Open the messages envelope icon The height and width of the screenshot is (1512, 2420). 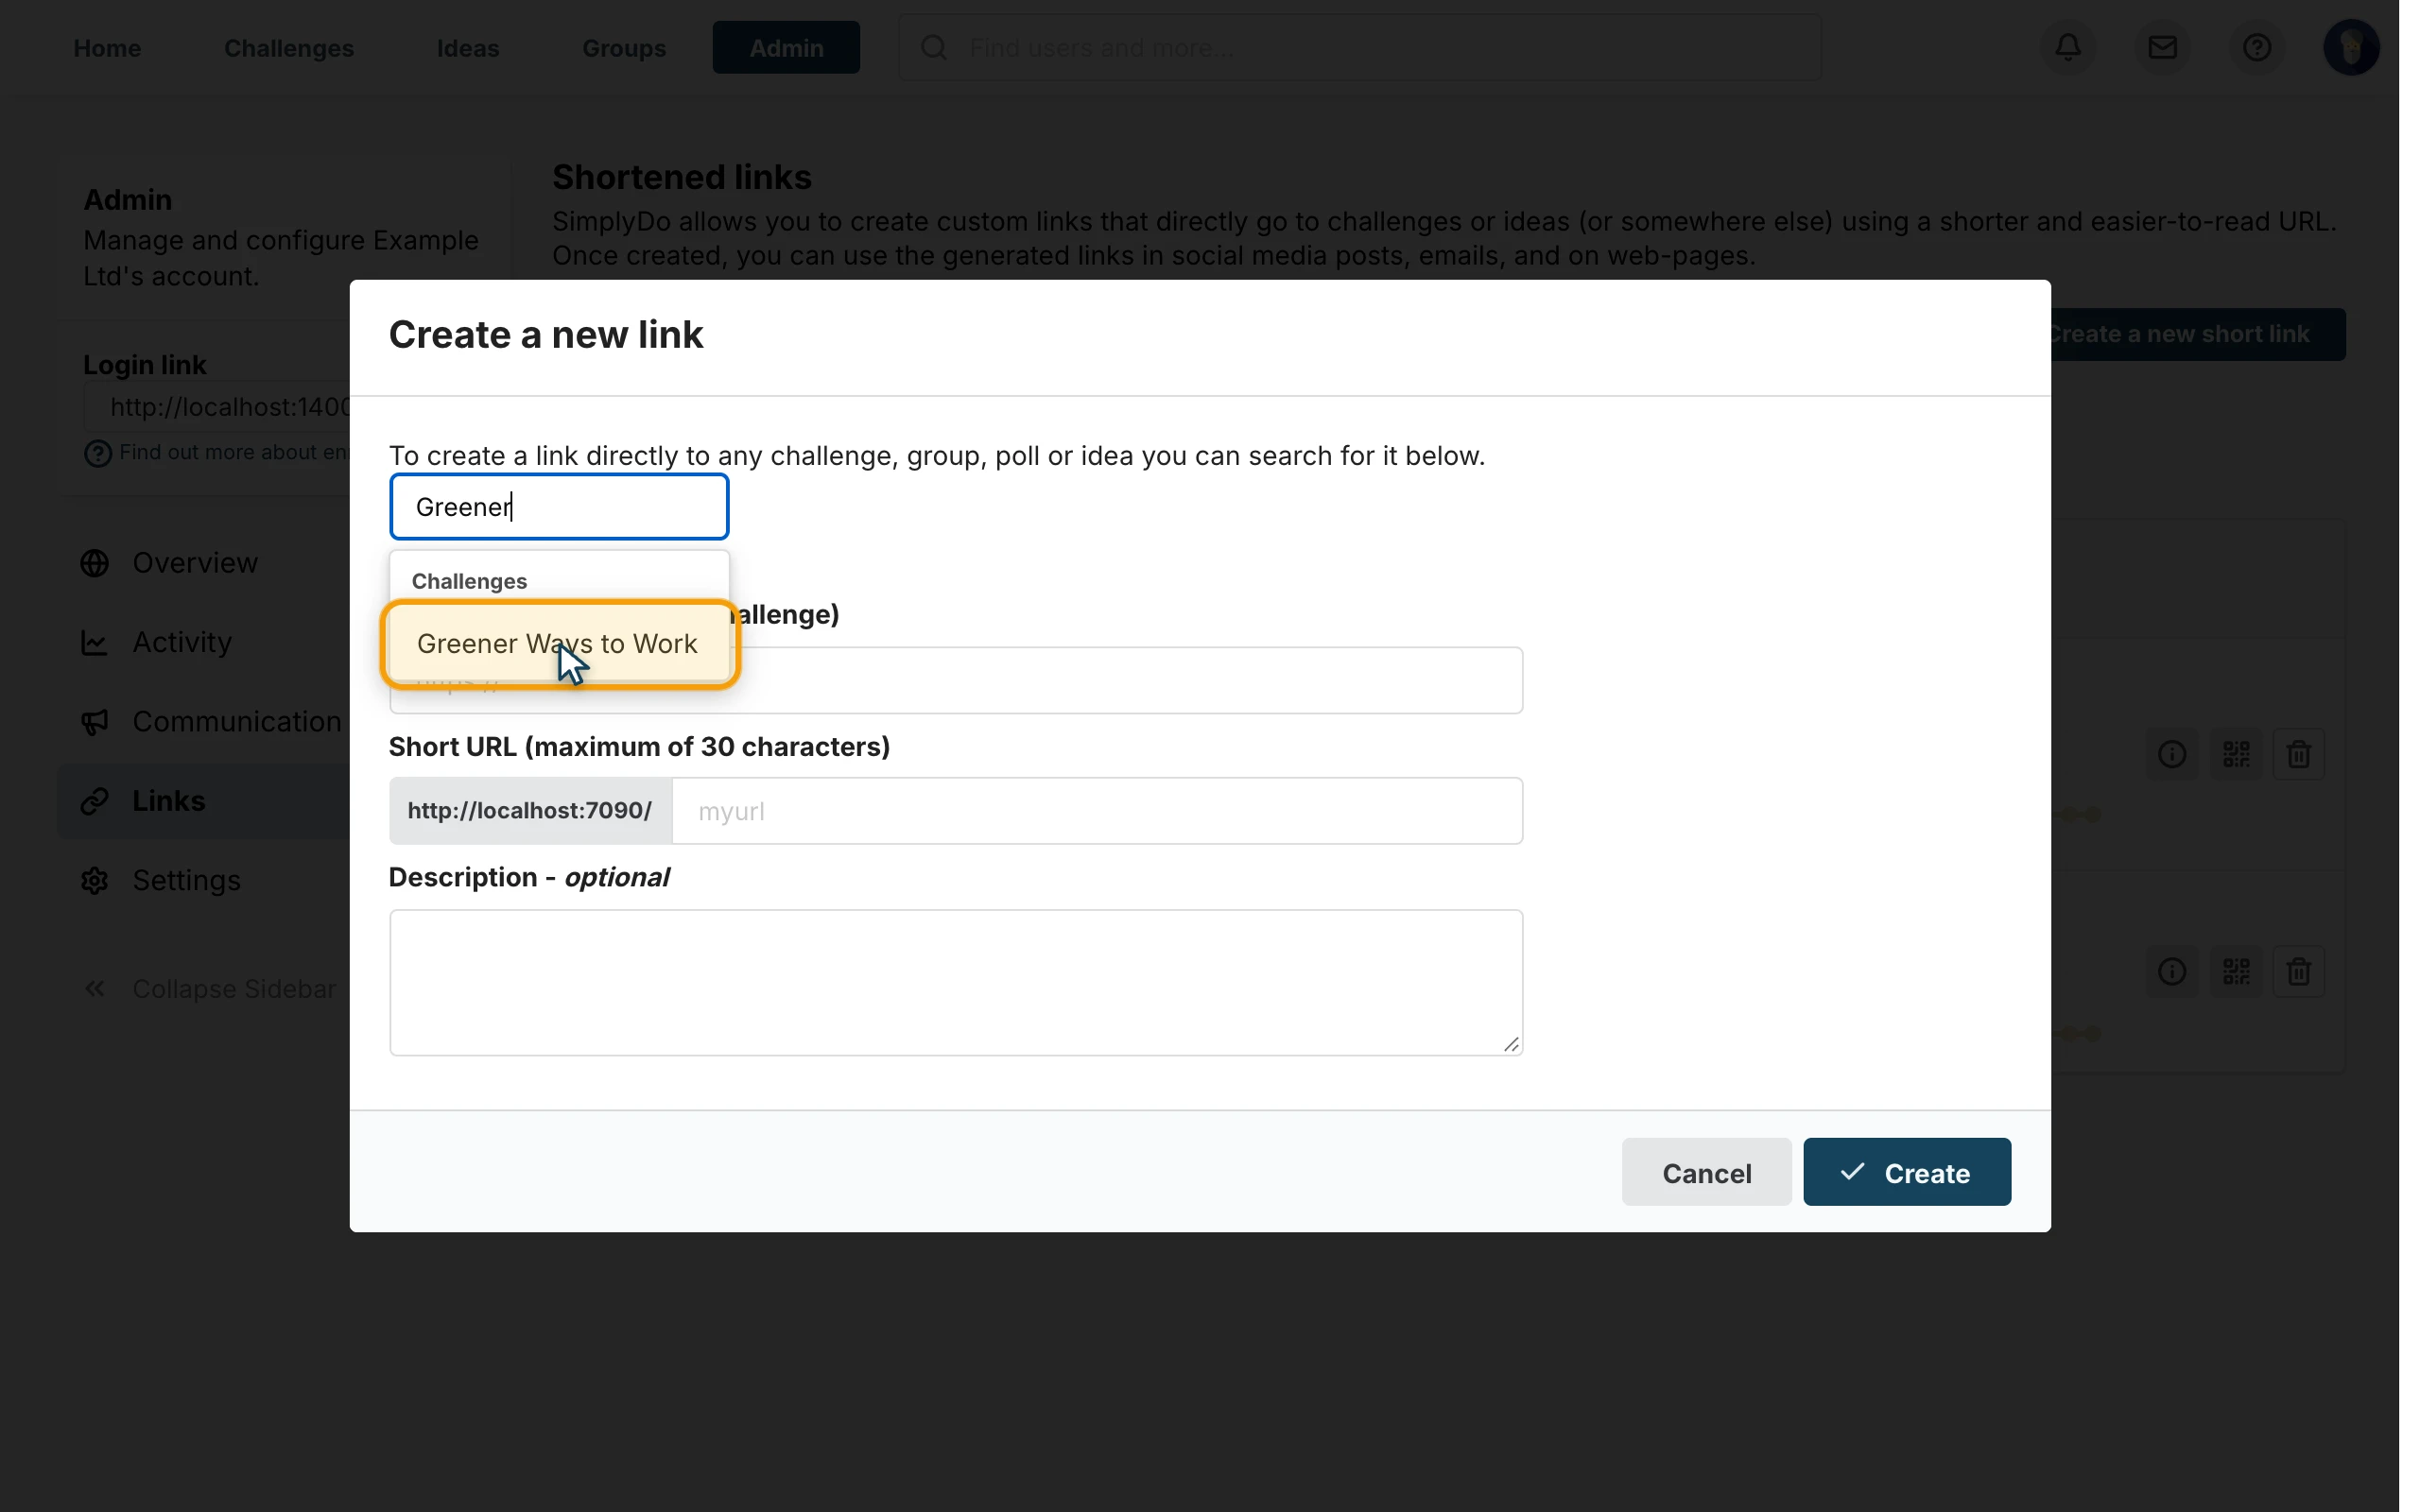[x=2162, y=47]
